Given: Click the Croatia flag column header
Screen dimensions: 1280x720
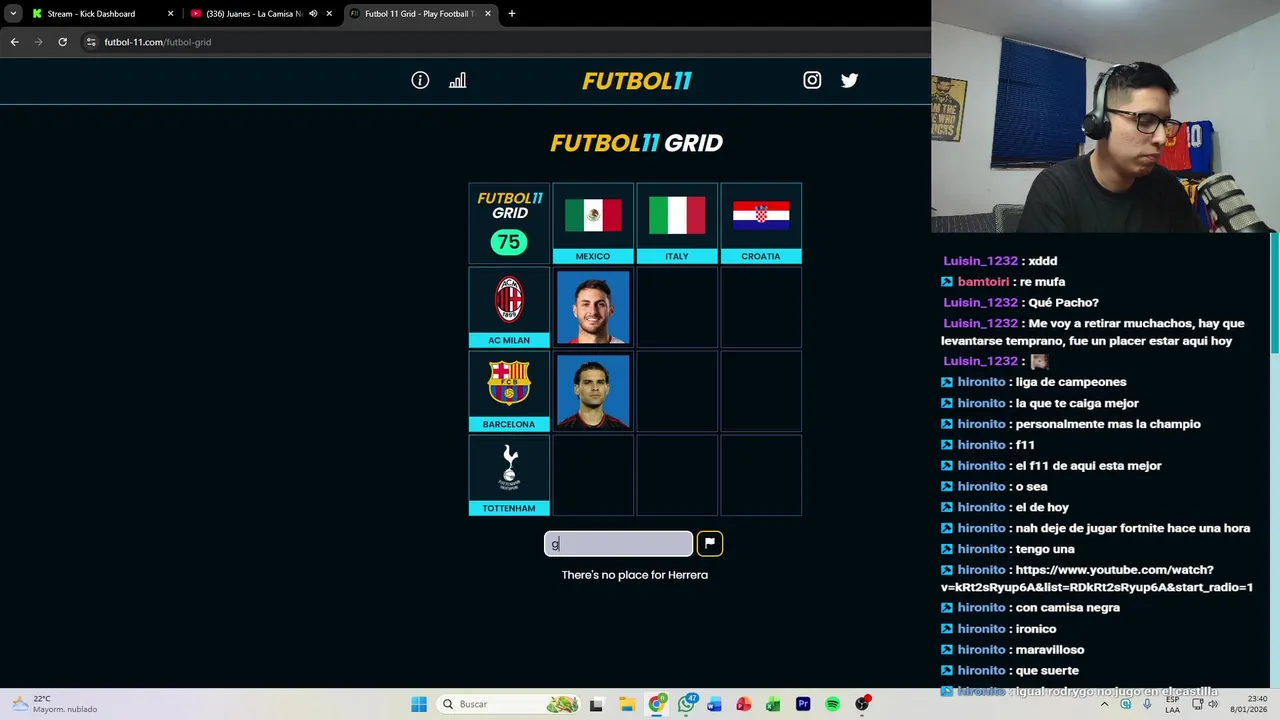Looking at the screenshot, I should 761,223.
